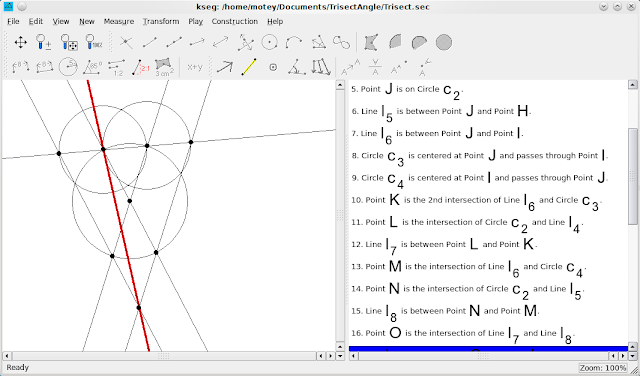Create new Angle Bisector
This screenshot has height=376, width=640.
click(x=319, y=42)
